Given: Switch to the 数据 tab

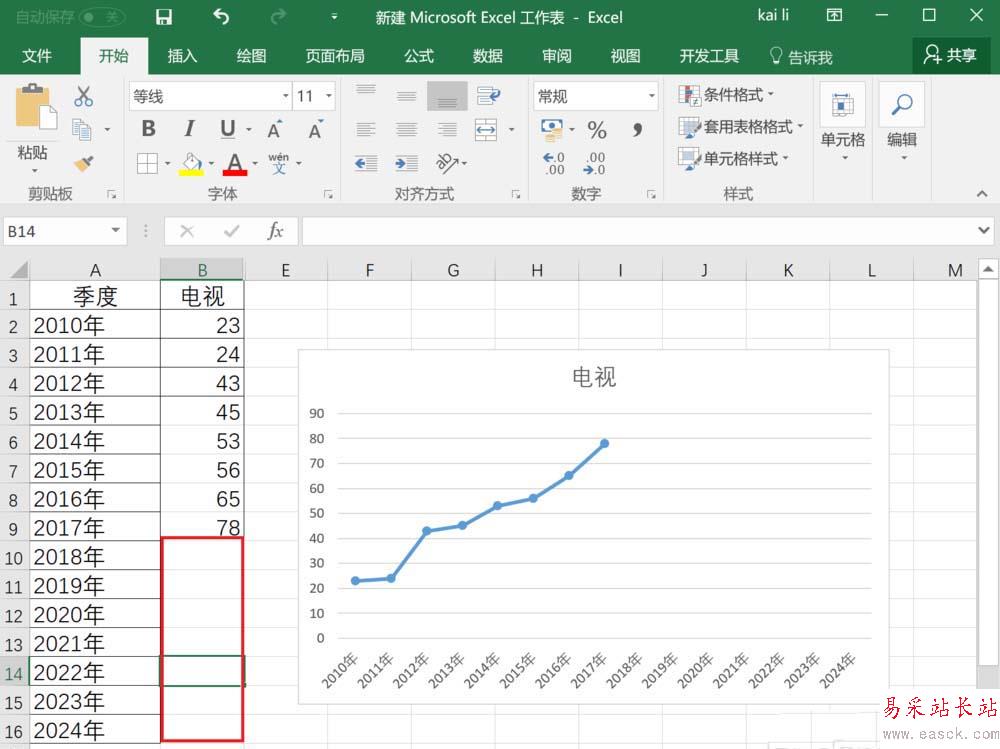Looking at the screenshot, I should pyautogui.click(x=488, y=56).
